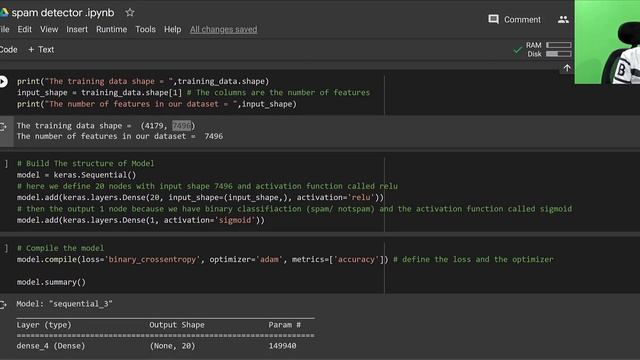Click the model.summary() line
The width and height of the screenshot is (640, 360).
51,282
